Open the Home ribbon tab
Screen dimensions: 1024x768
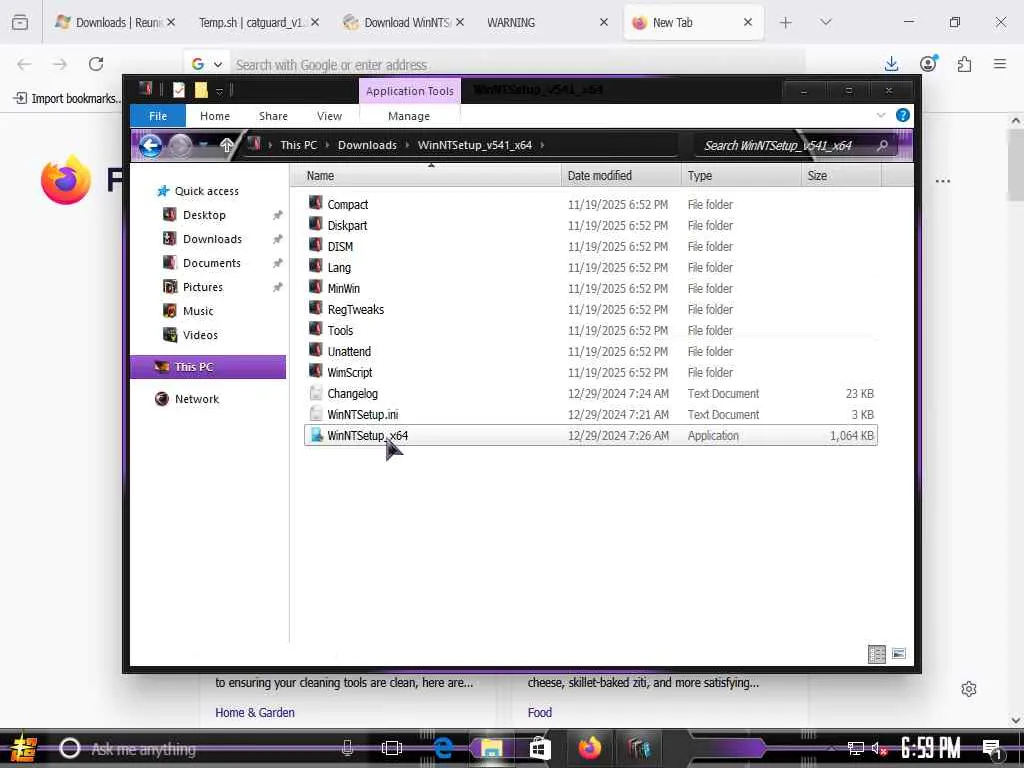(215, 116)
